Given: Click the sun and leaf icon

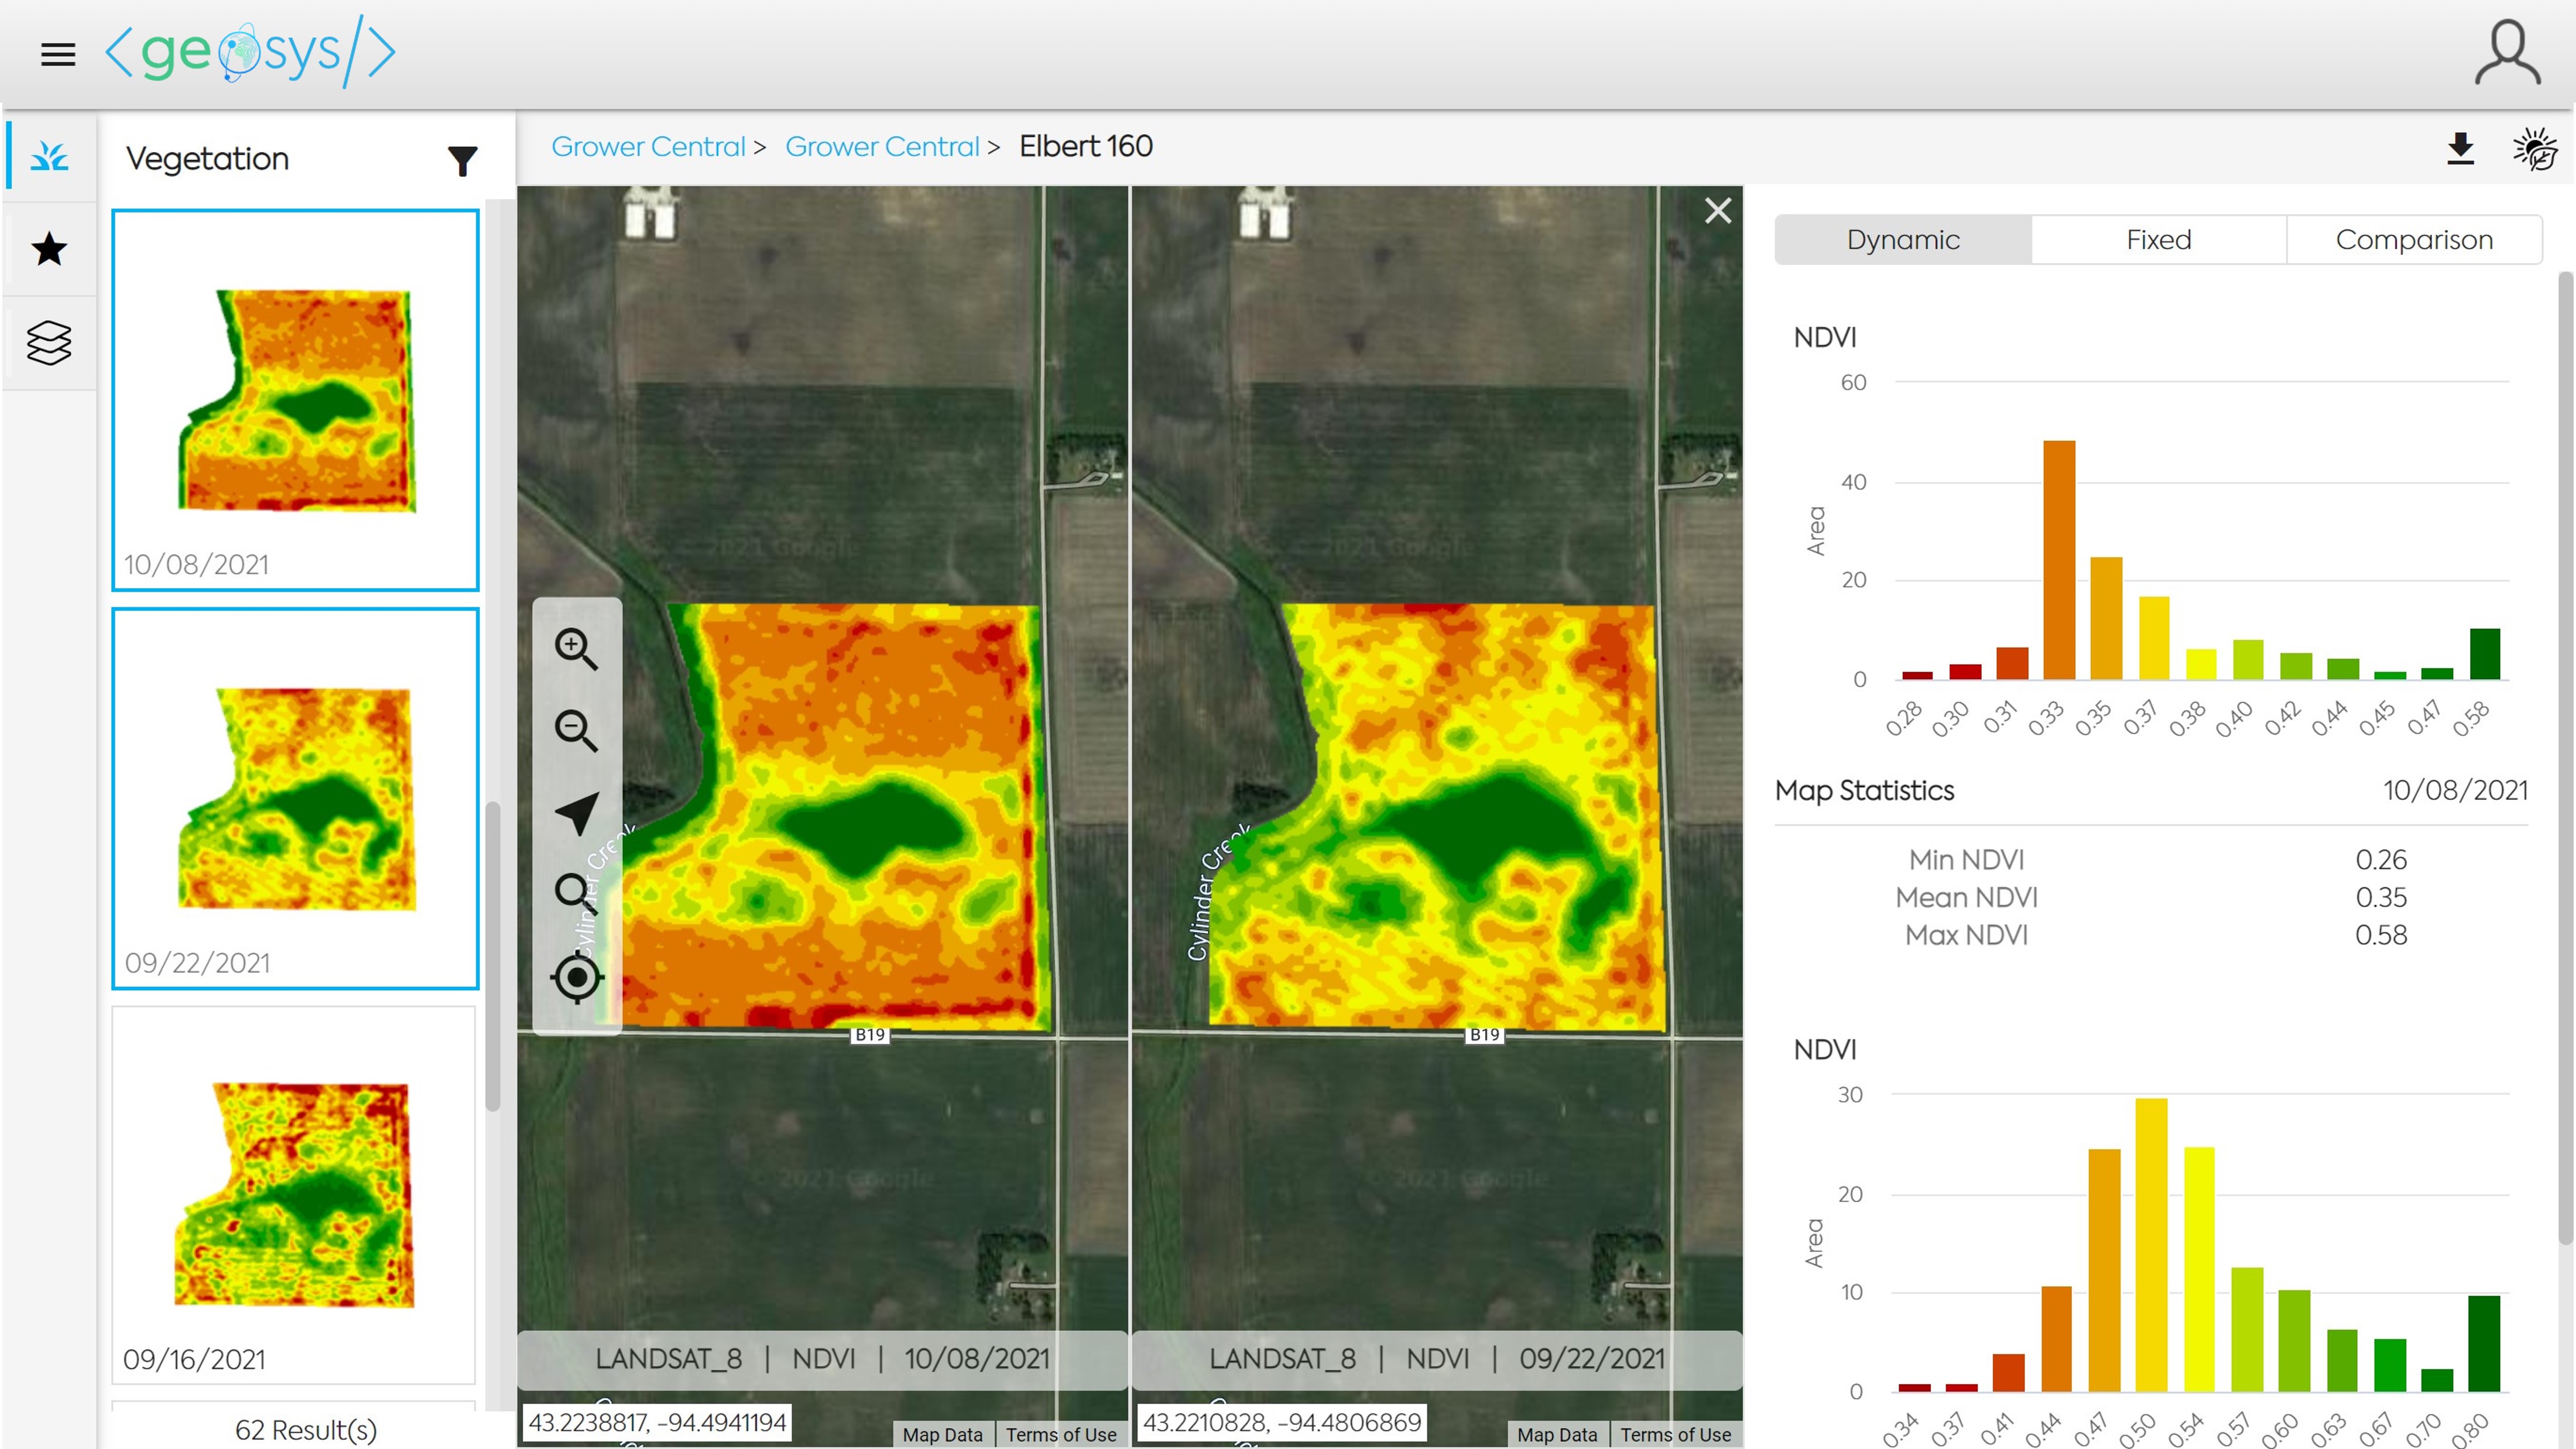Looking at the screenshot, I should [2534, 149].
